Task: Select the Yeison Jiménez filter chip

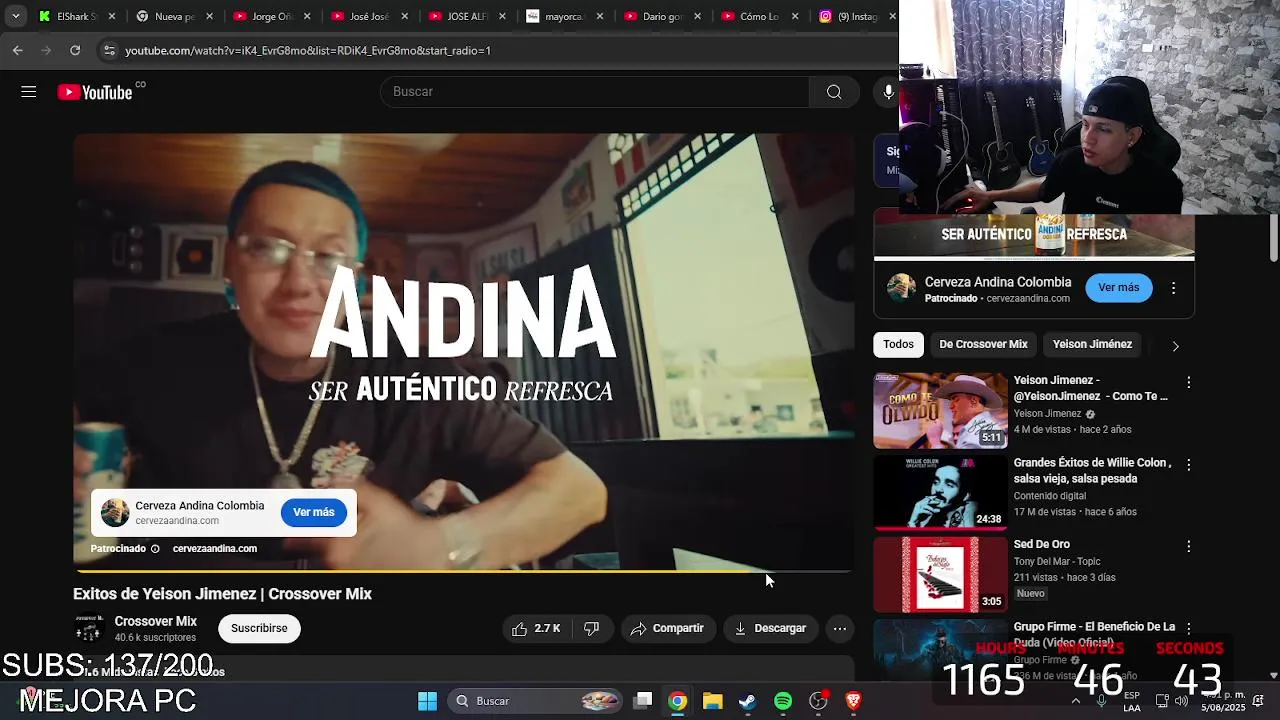Action: (x=1092, y=344)
